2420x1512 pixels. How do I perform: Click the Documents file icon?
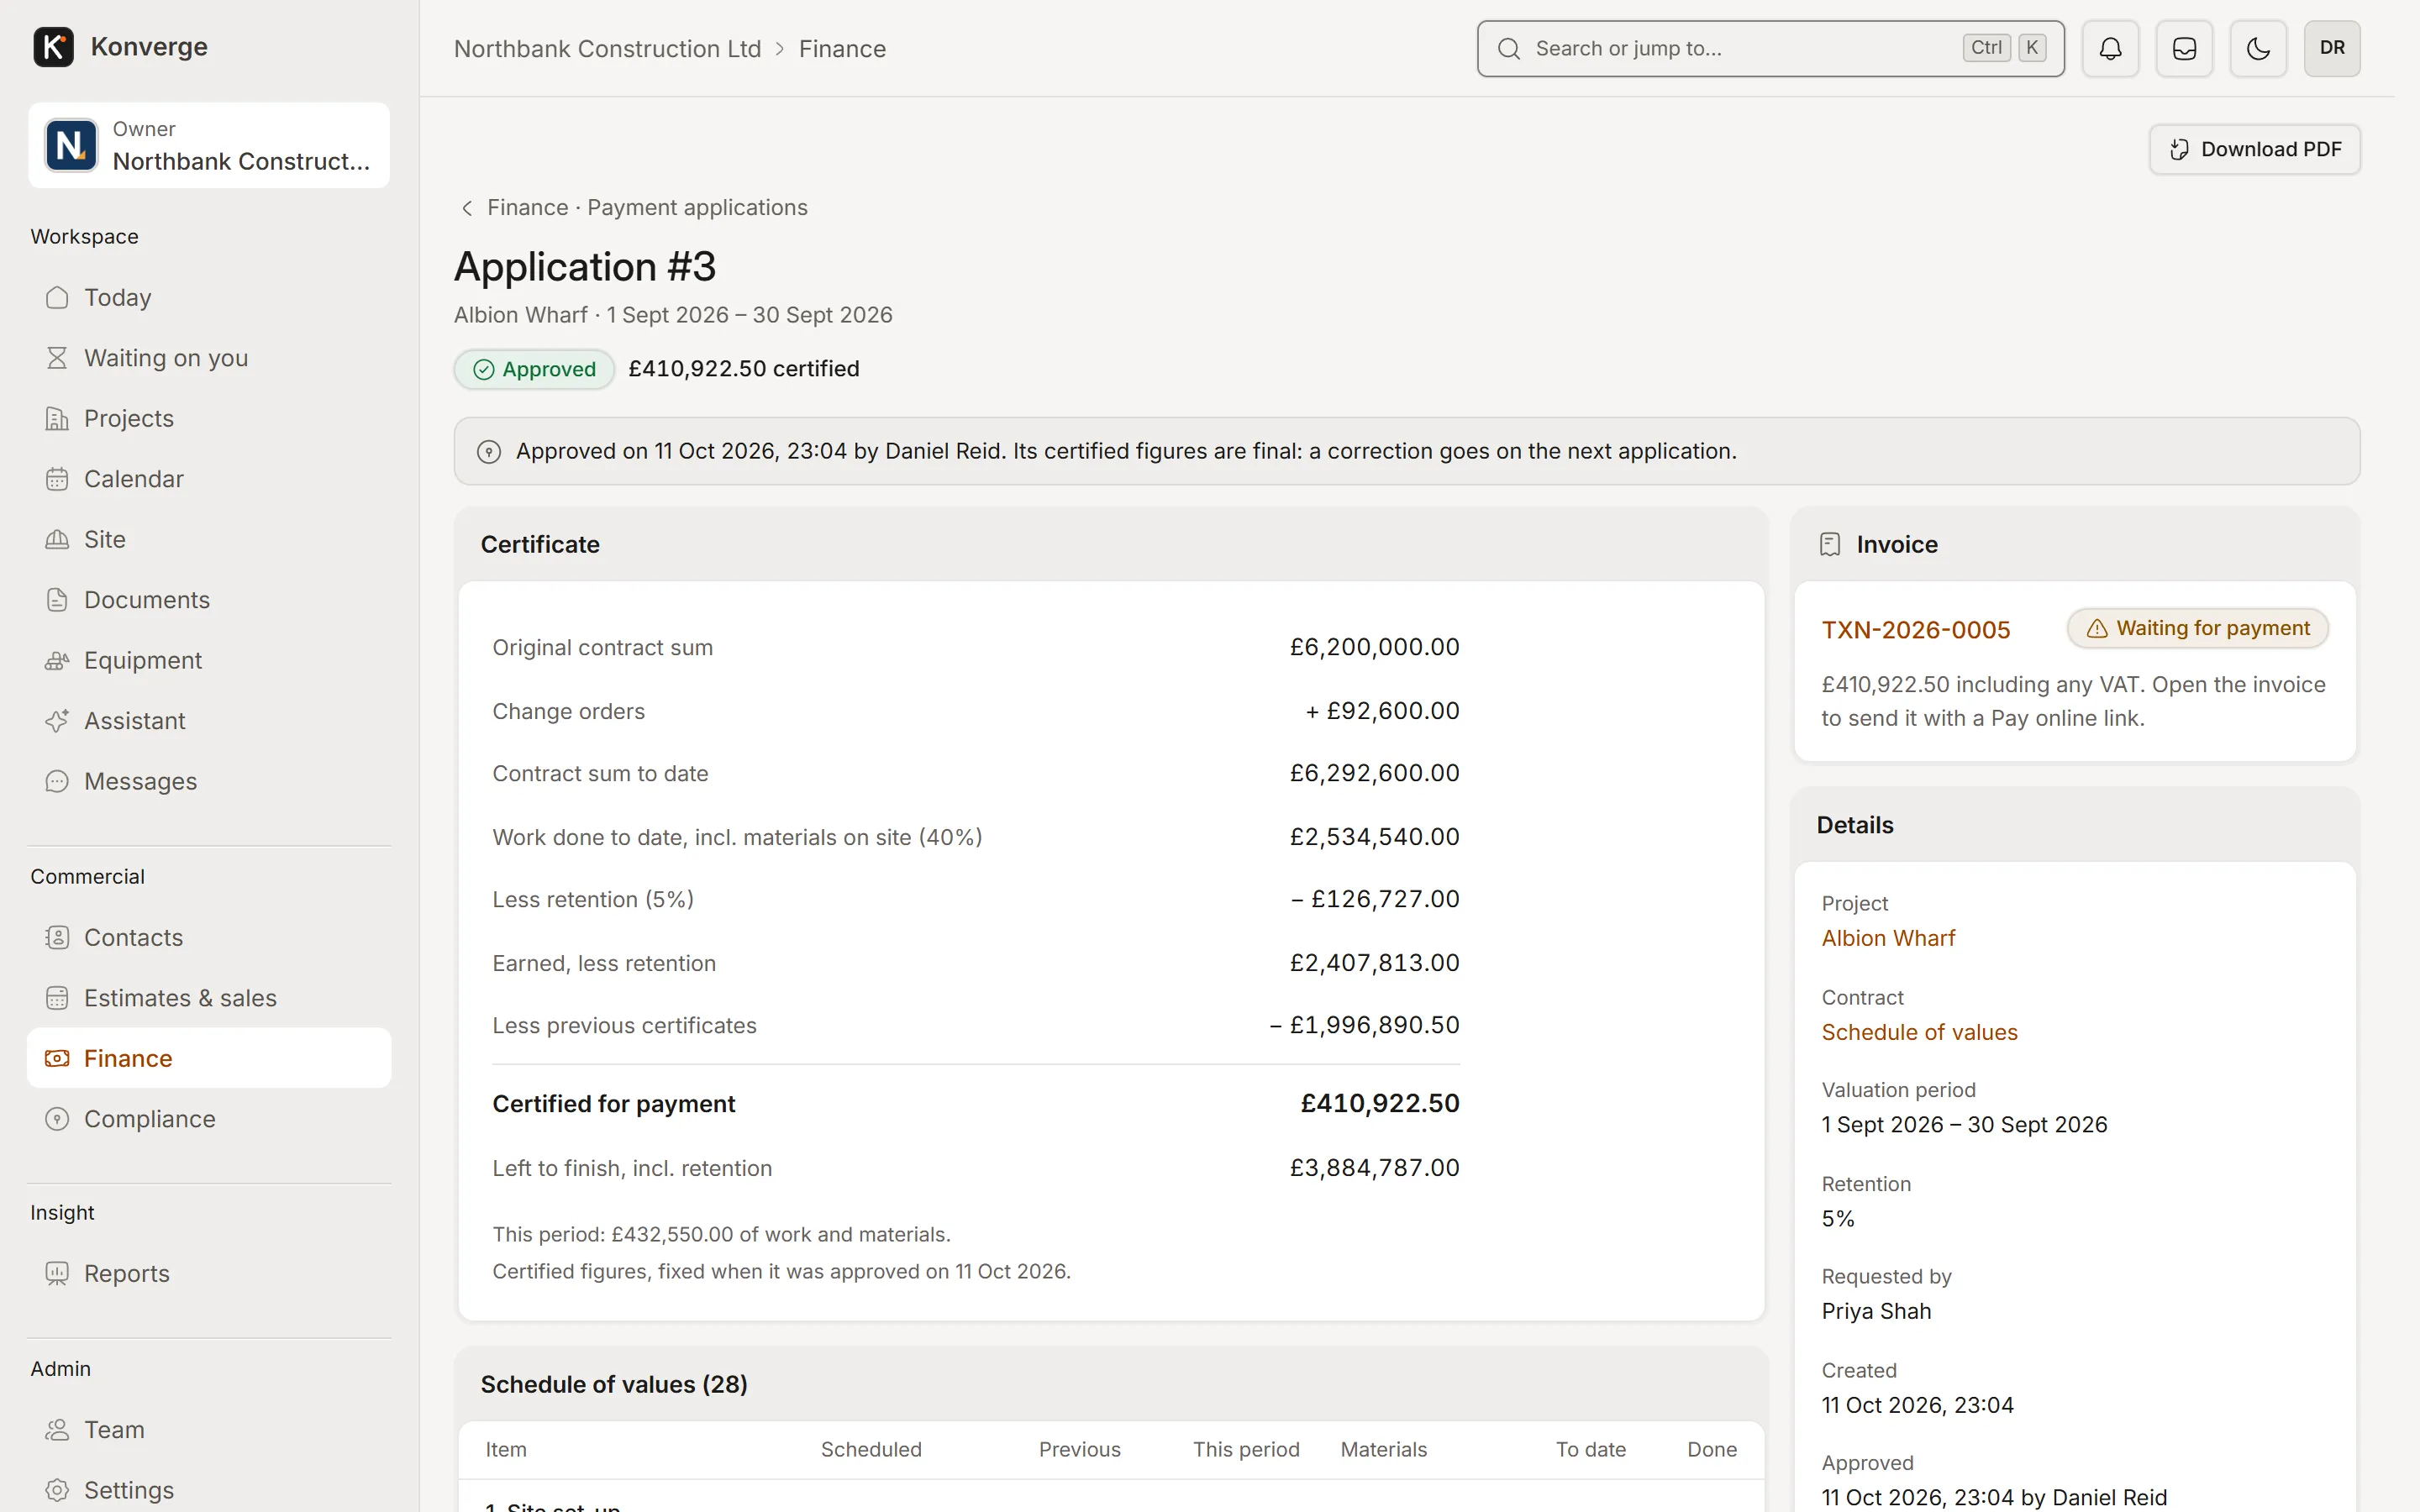[57, 600]
